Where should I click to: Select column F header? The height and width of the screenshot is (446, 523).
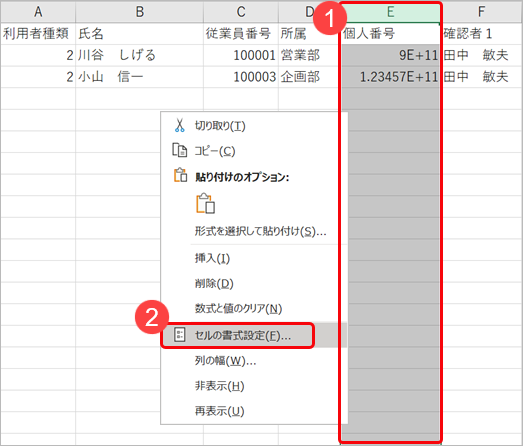tap(481, 12)
